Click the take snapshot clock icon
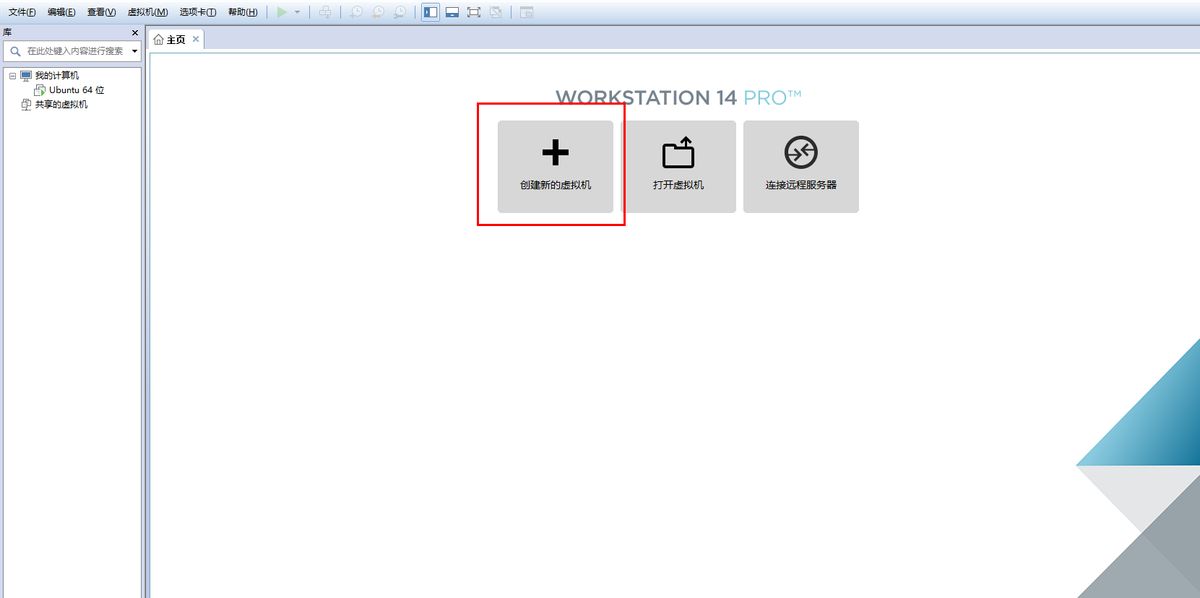 pyautogui.click(x=356, y=12)
